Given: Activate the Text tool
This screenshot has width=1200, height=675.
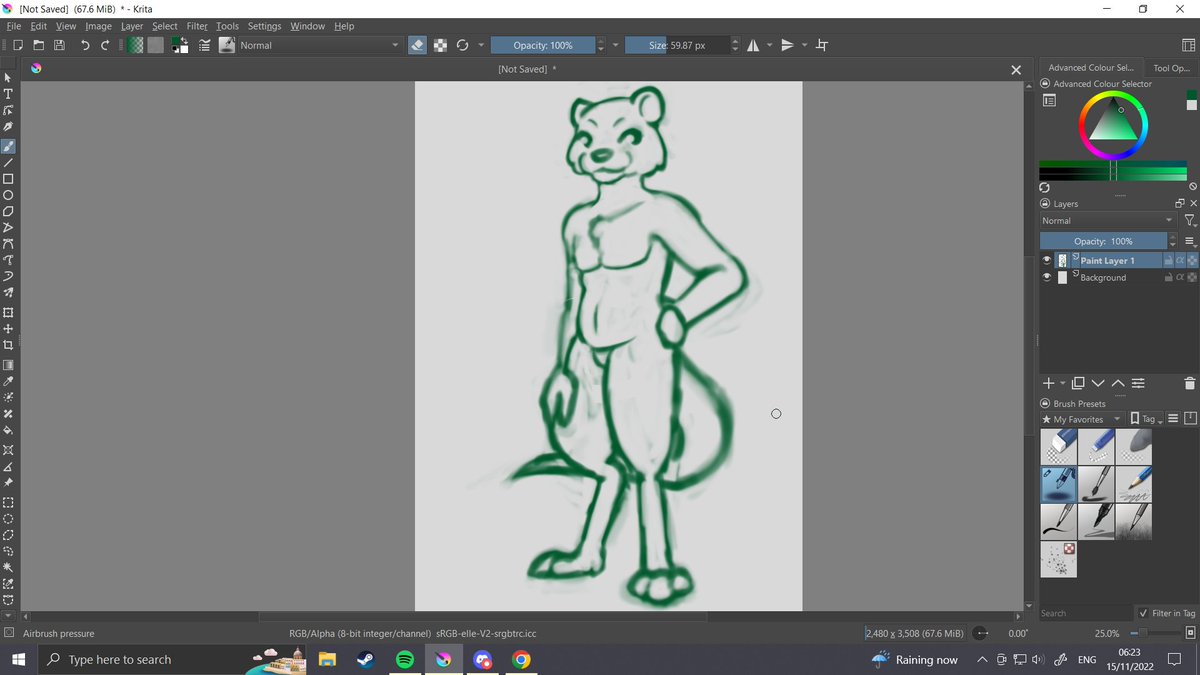Looking at the screenshot, I should [x=7, y=94].
